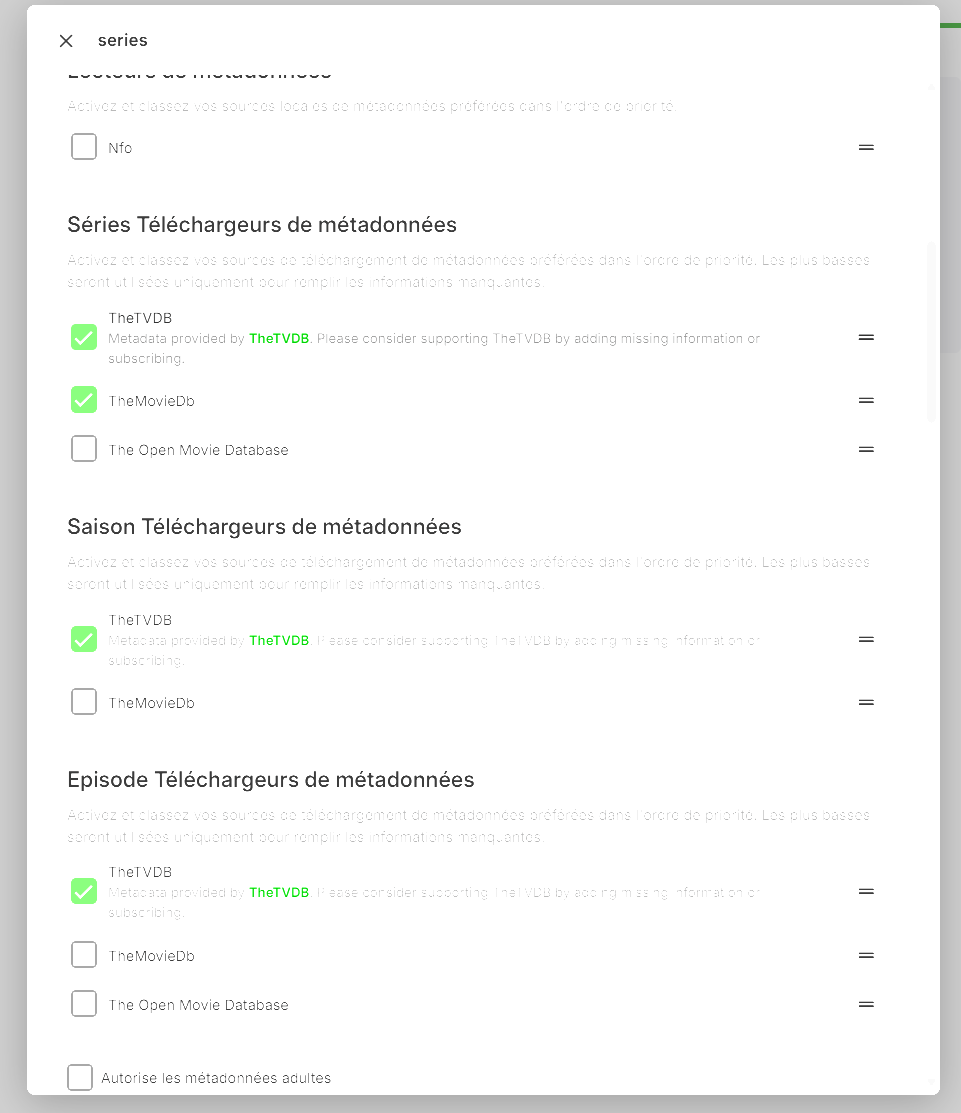Close the series settings dialog
The image size is (961, 1113).
pos(66,41)
